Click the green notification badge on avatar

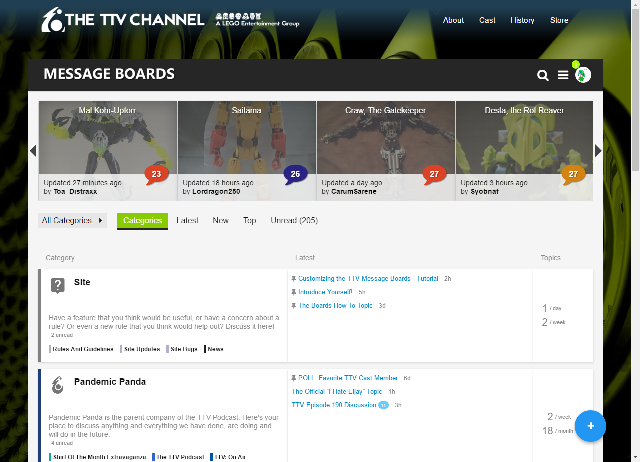click(576, 64)
